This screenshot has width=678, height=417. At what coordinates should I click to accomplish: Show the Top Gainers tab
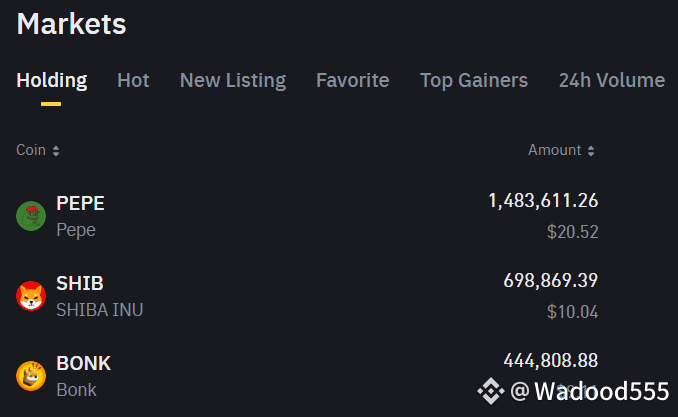coord(474,80)
